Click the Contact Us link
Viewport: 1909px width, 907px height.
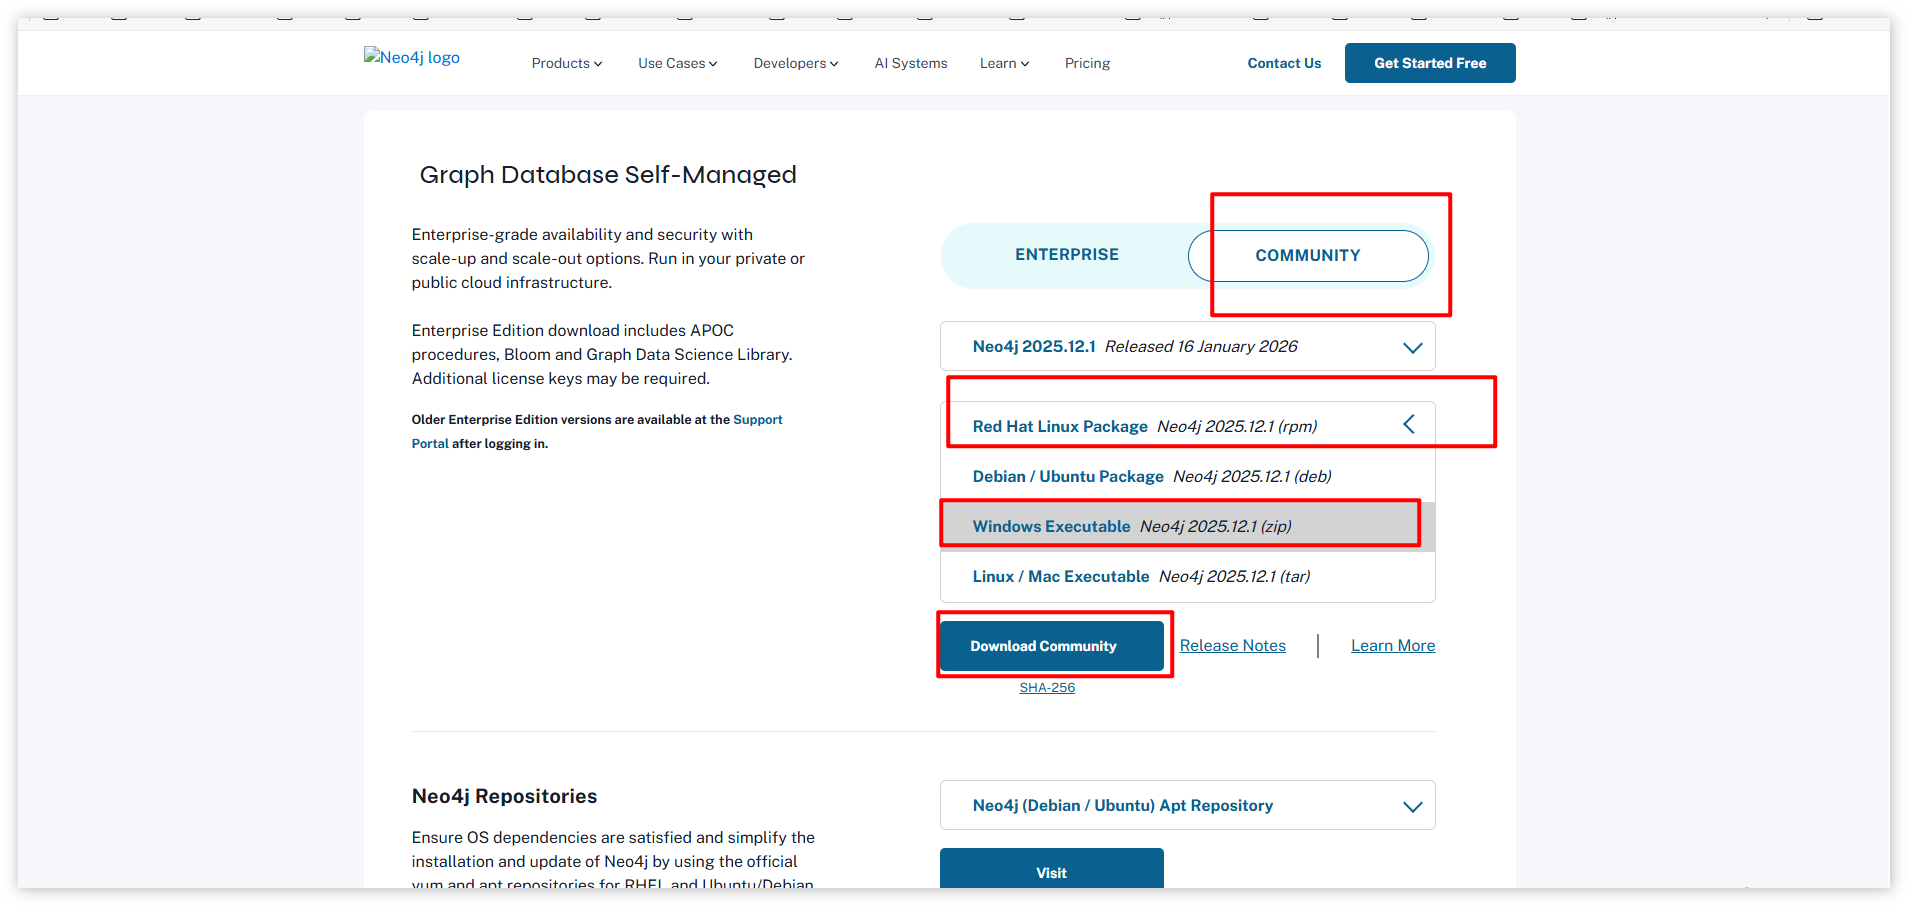point(1284,63)
